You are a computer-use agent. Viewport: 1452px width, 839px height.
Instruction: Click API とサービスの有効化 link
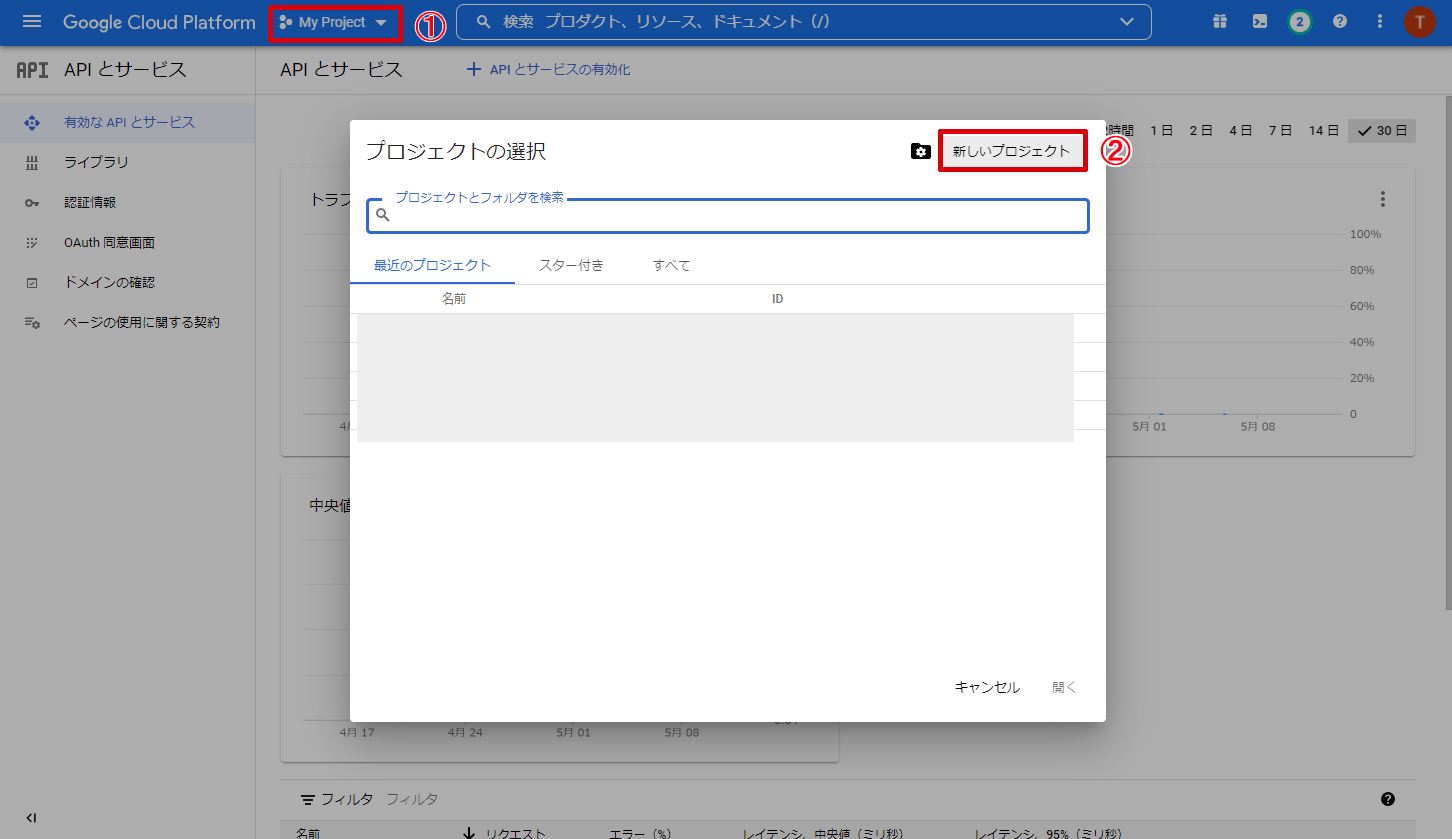click(549, 69)
